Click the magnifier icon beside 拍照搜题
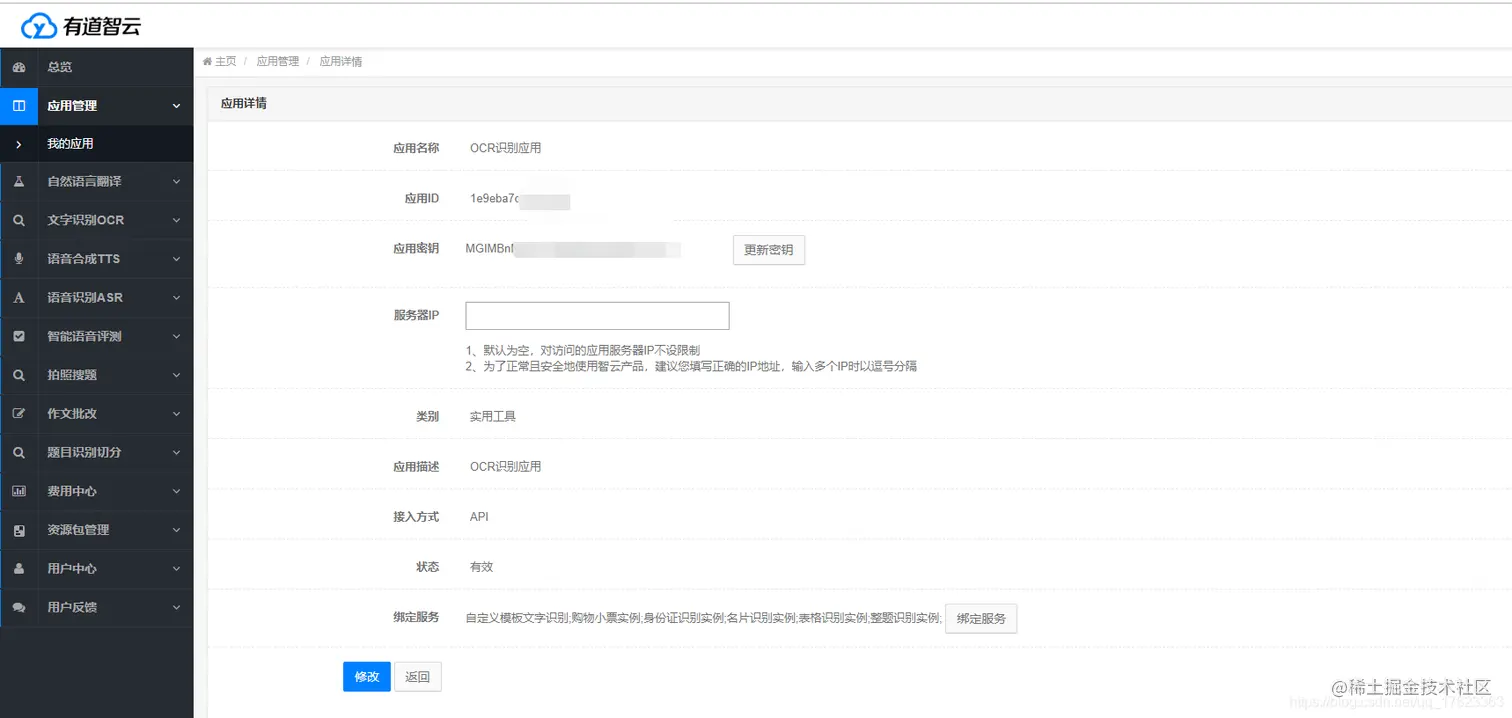This screenshot has width=1512, height=718. 18,375
